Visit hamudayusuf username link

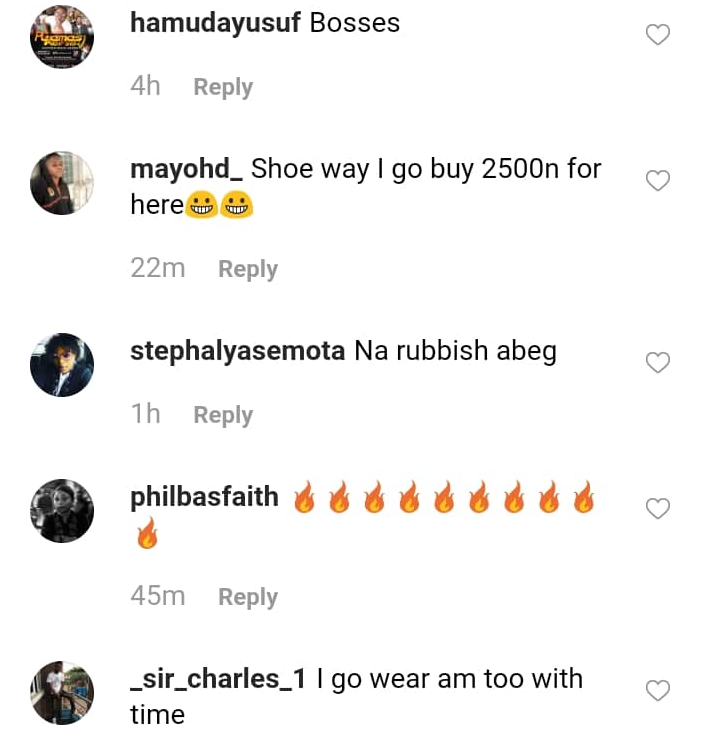tap(215, 24)
